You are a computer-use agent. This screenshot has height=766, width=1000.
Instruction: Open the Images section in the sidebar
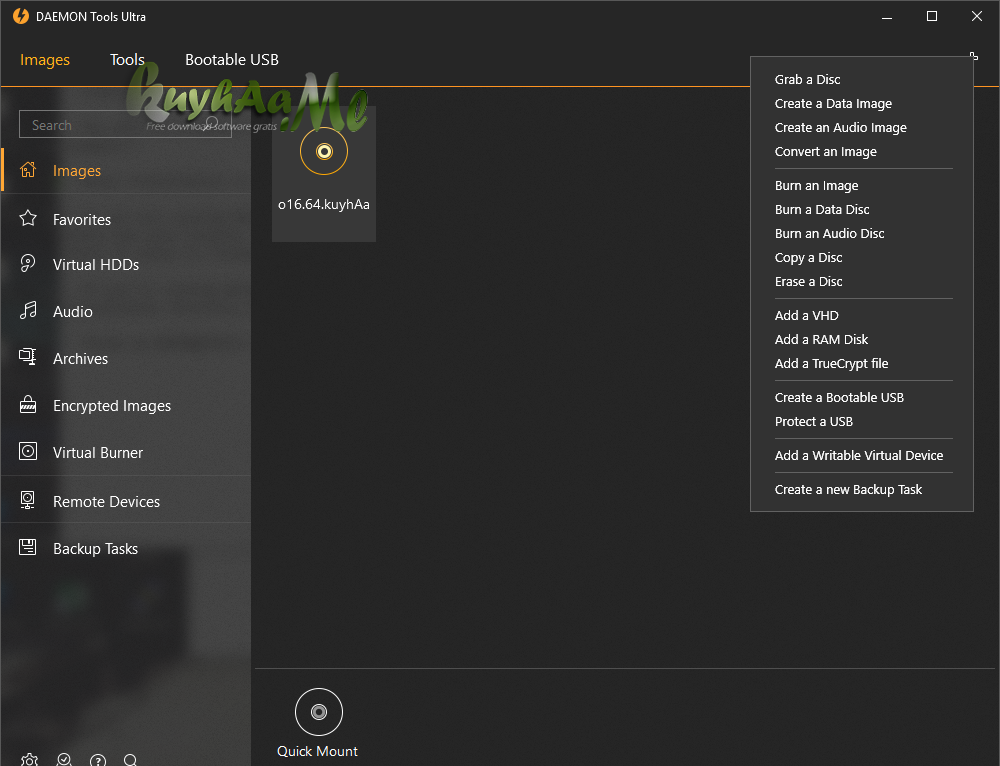click(126, 170)
